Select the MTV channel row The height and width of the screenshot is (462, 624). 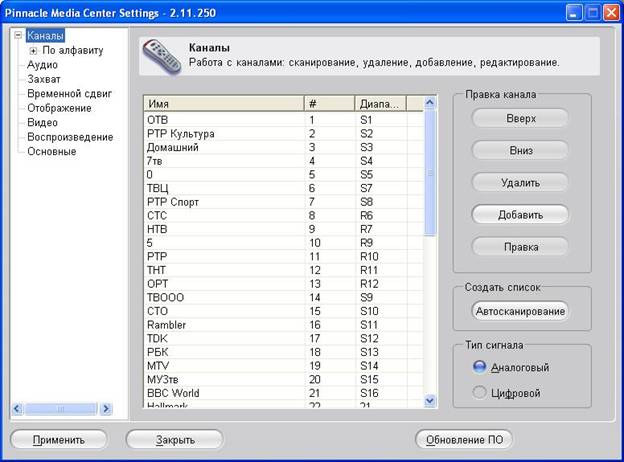point(283,366)
